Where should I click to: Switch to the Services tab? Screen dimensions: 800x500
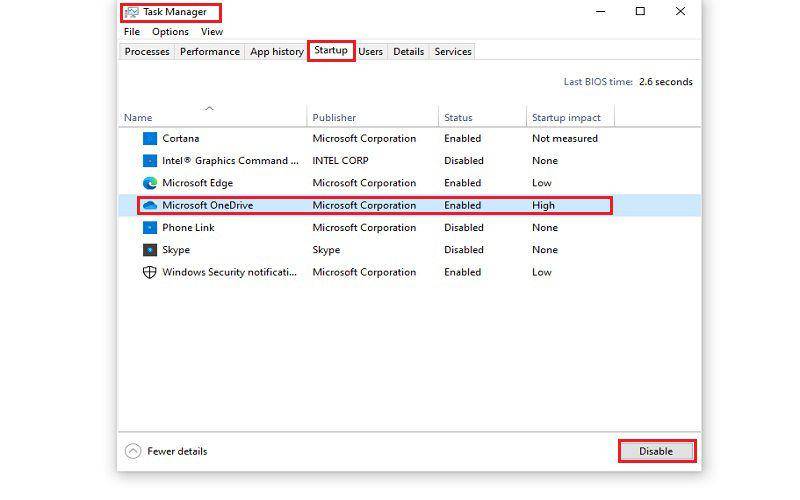[x=453, y=52]
